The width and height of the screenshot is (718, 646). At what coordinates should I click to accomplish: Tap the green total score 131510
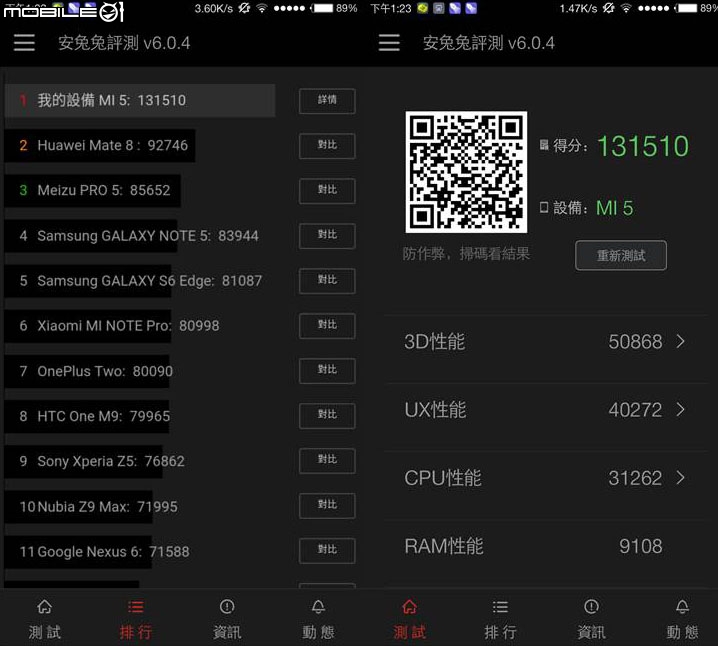[x=643, y=146]
